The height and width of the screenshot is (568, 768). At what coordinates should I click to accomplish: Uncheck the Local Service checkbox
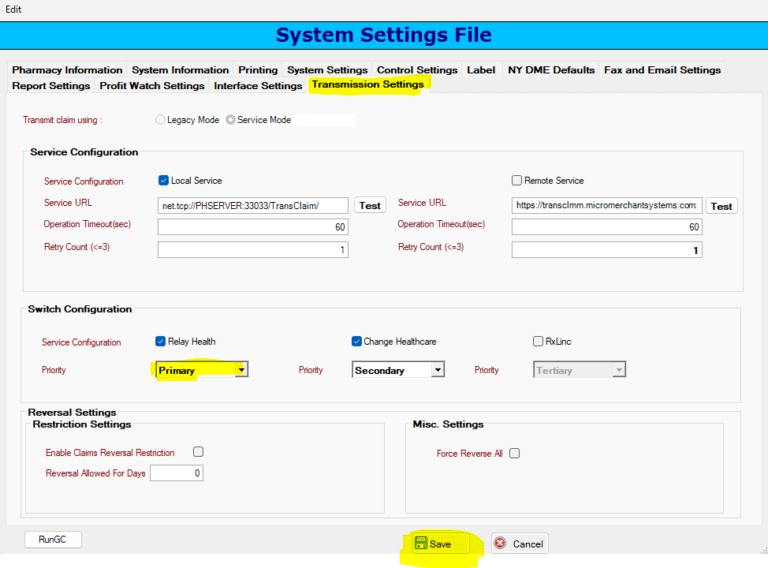[x=164, y=181]
